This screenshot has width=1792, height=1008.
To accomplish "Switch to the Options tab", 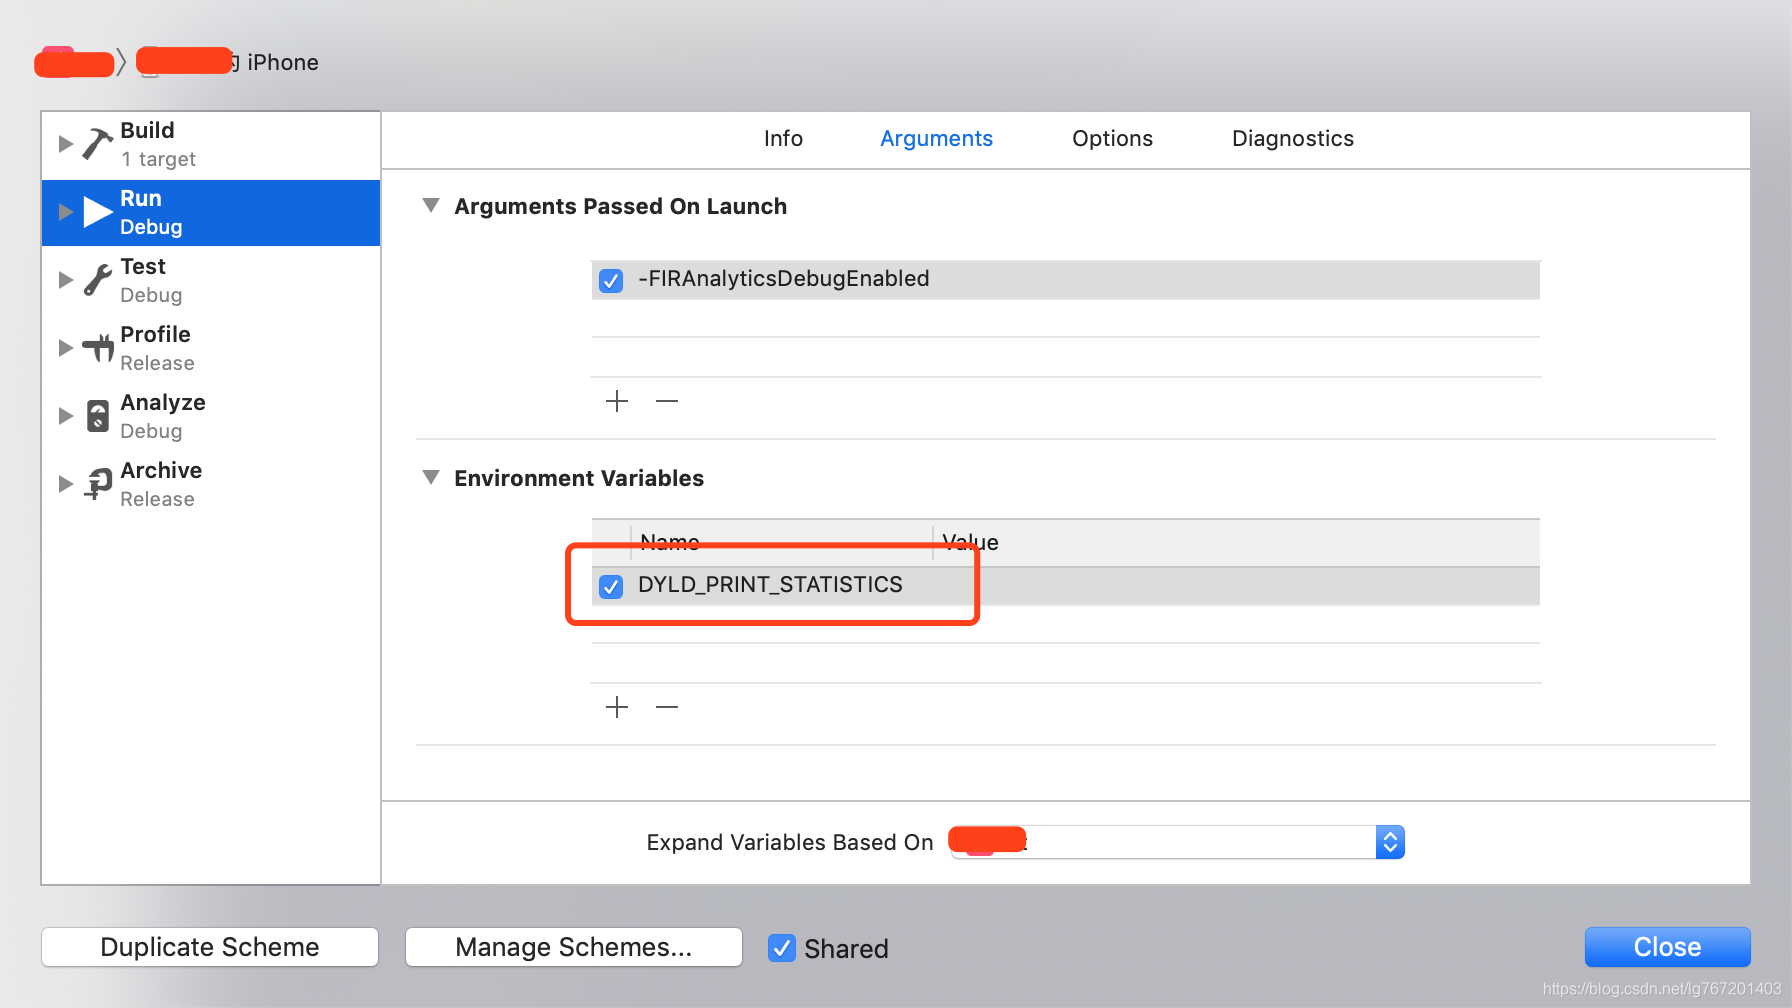I will coord(1112,139).
